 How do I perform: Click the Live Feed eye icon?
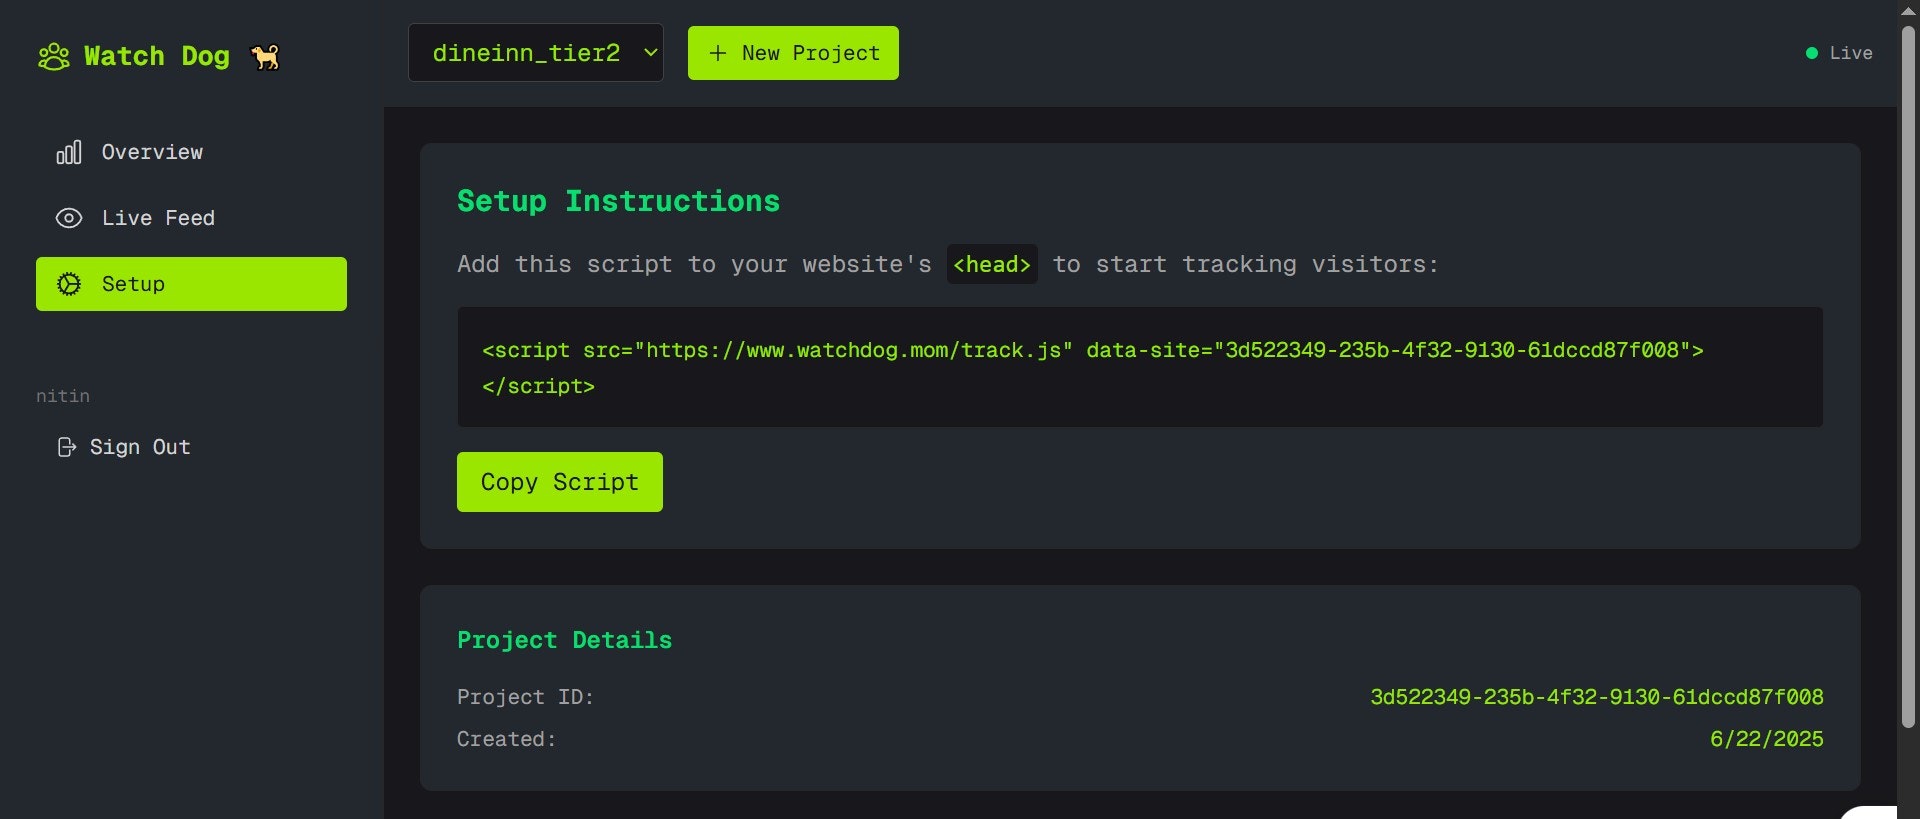[x=69, y=218]
